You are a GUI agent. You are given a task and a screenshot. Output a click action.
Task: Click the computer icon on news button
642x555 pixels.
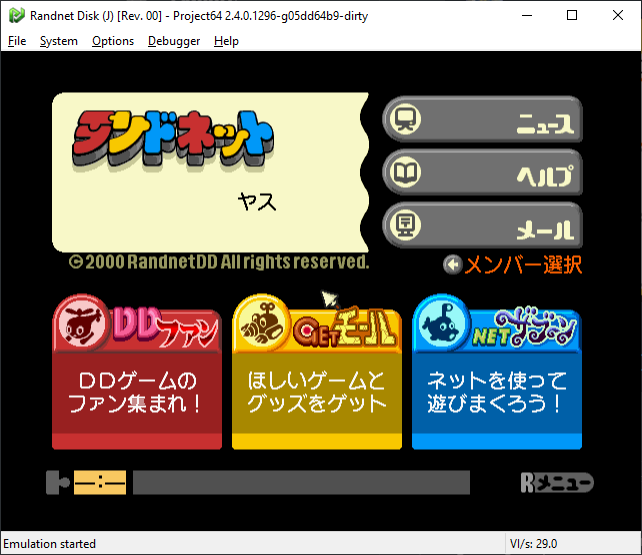(x=405, y=119)
